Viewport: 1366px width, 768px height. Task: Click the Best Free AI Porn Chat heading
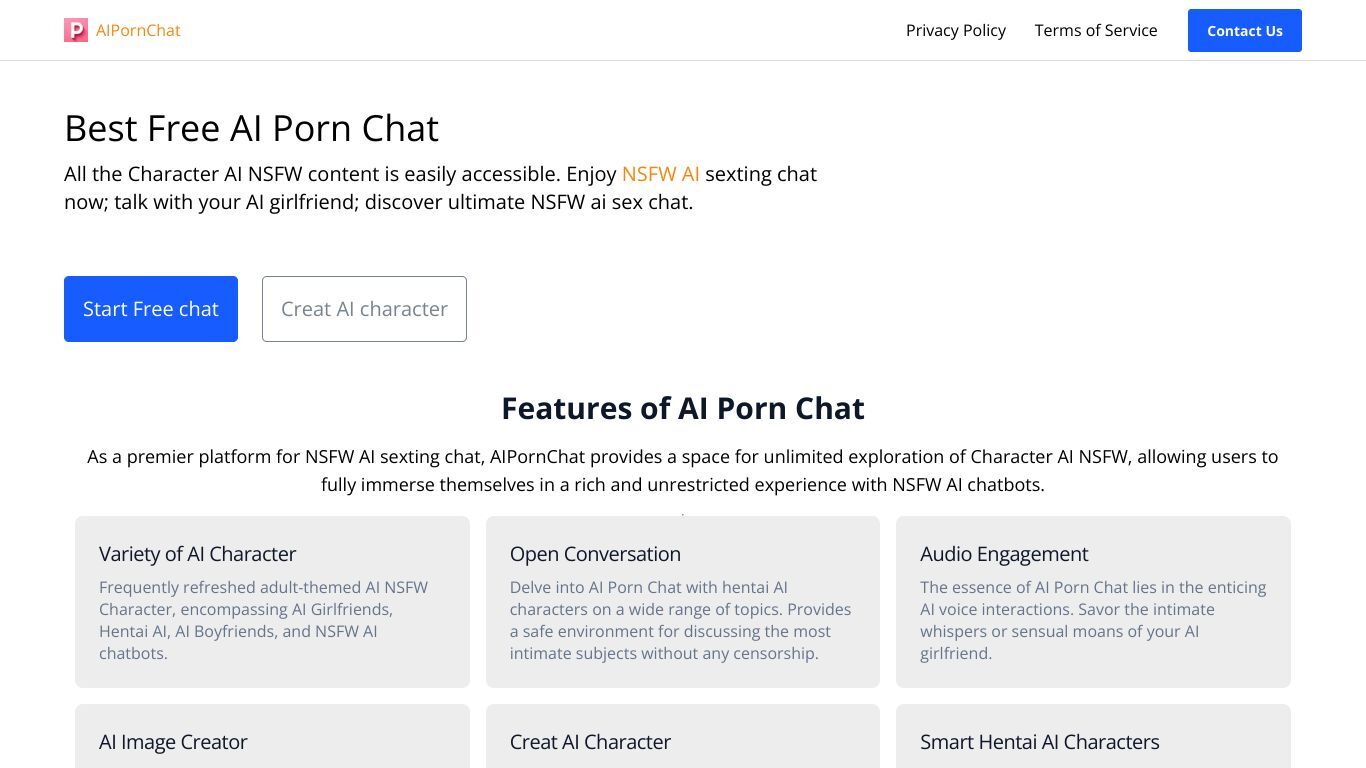coord(252,128)
